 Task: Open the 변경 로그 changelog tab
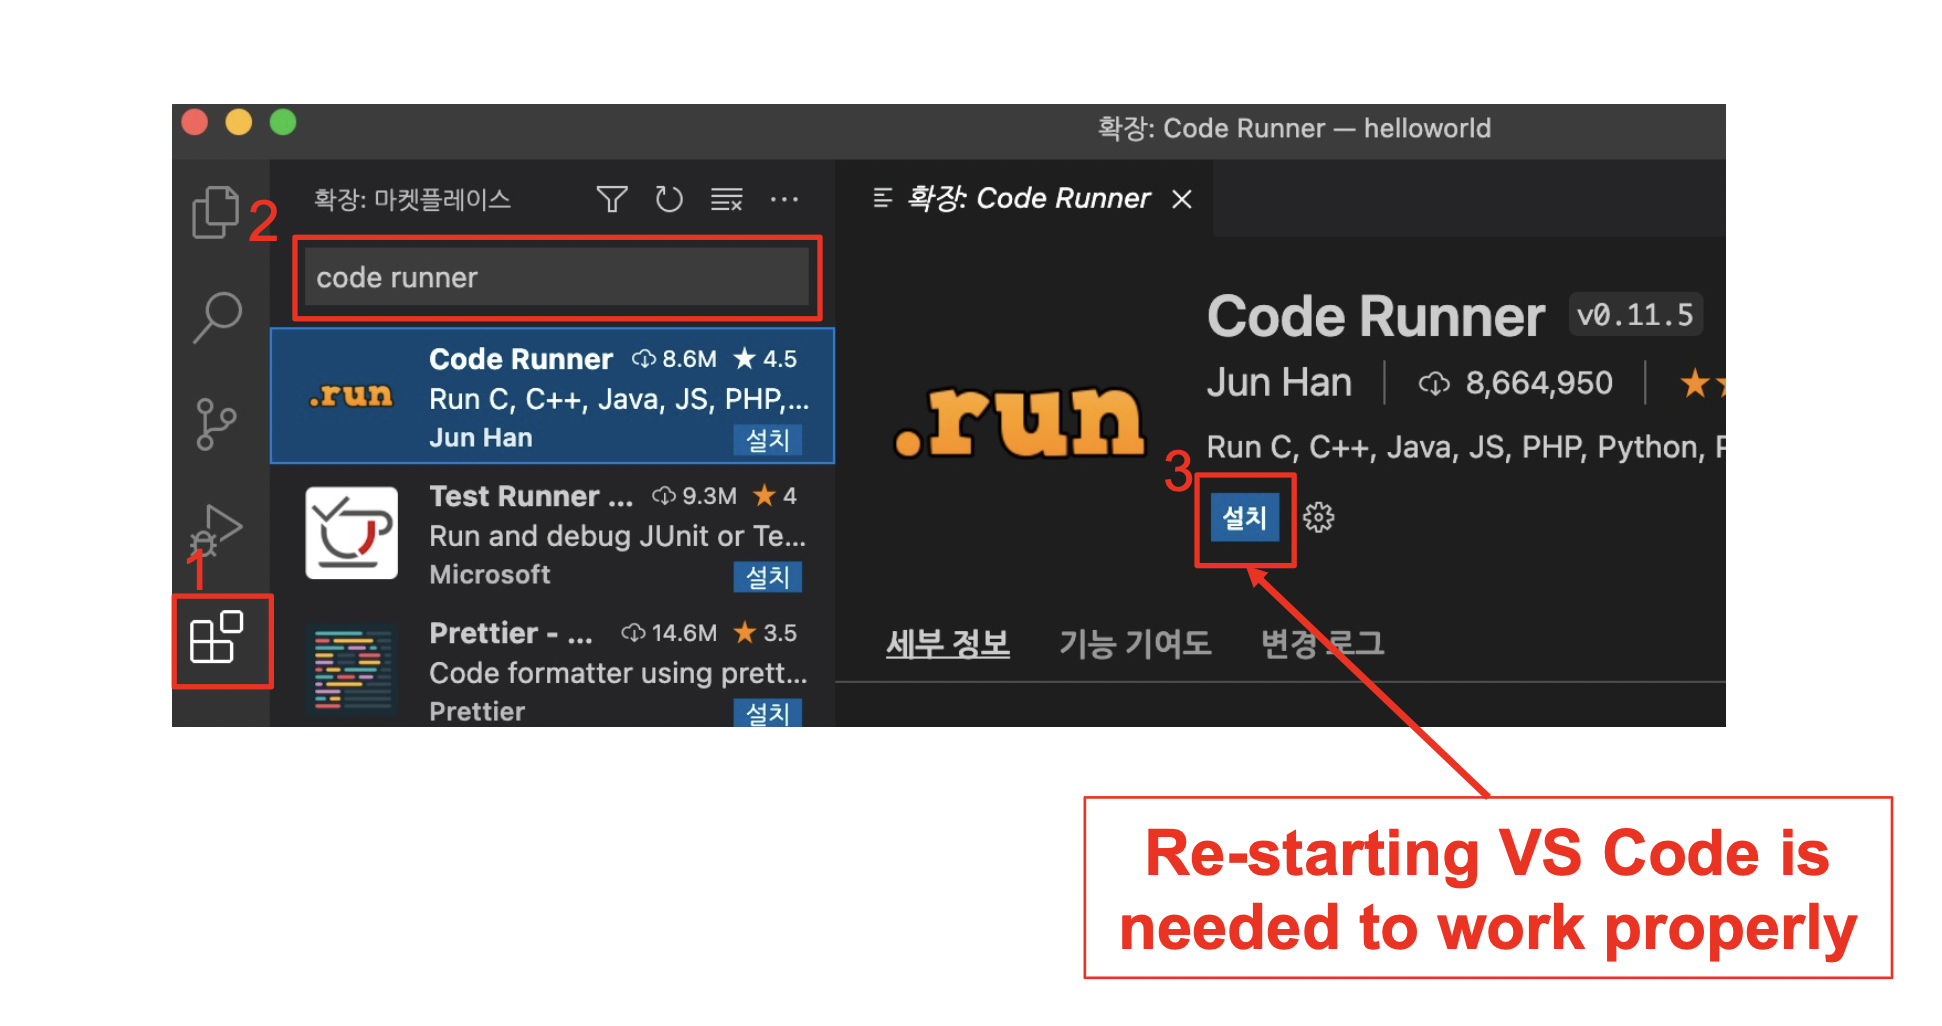pyautogui.click(x=1322, y=643)
